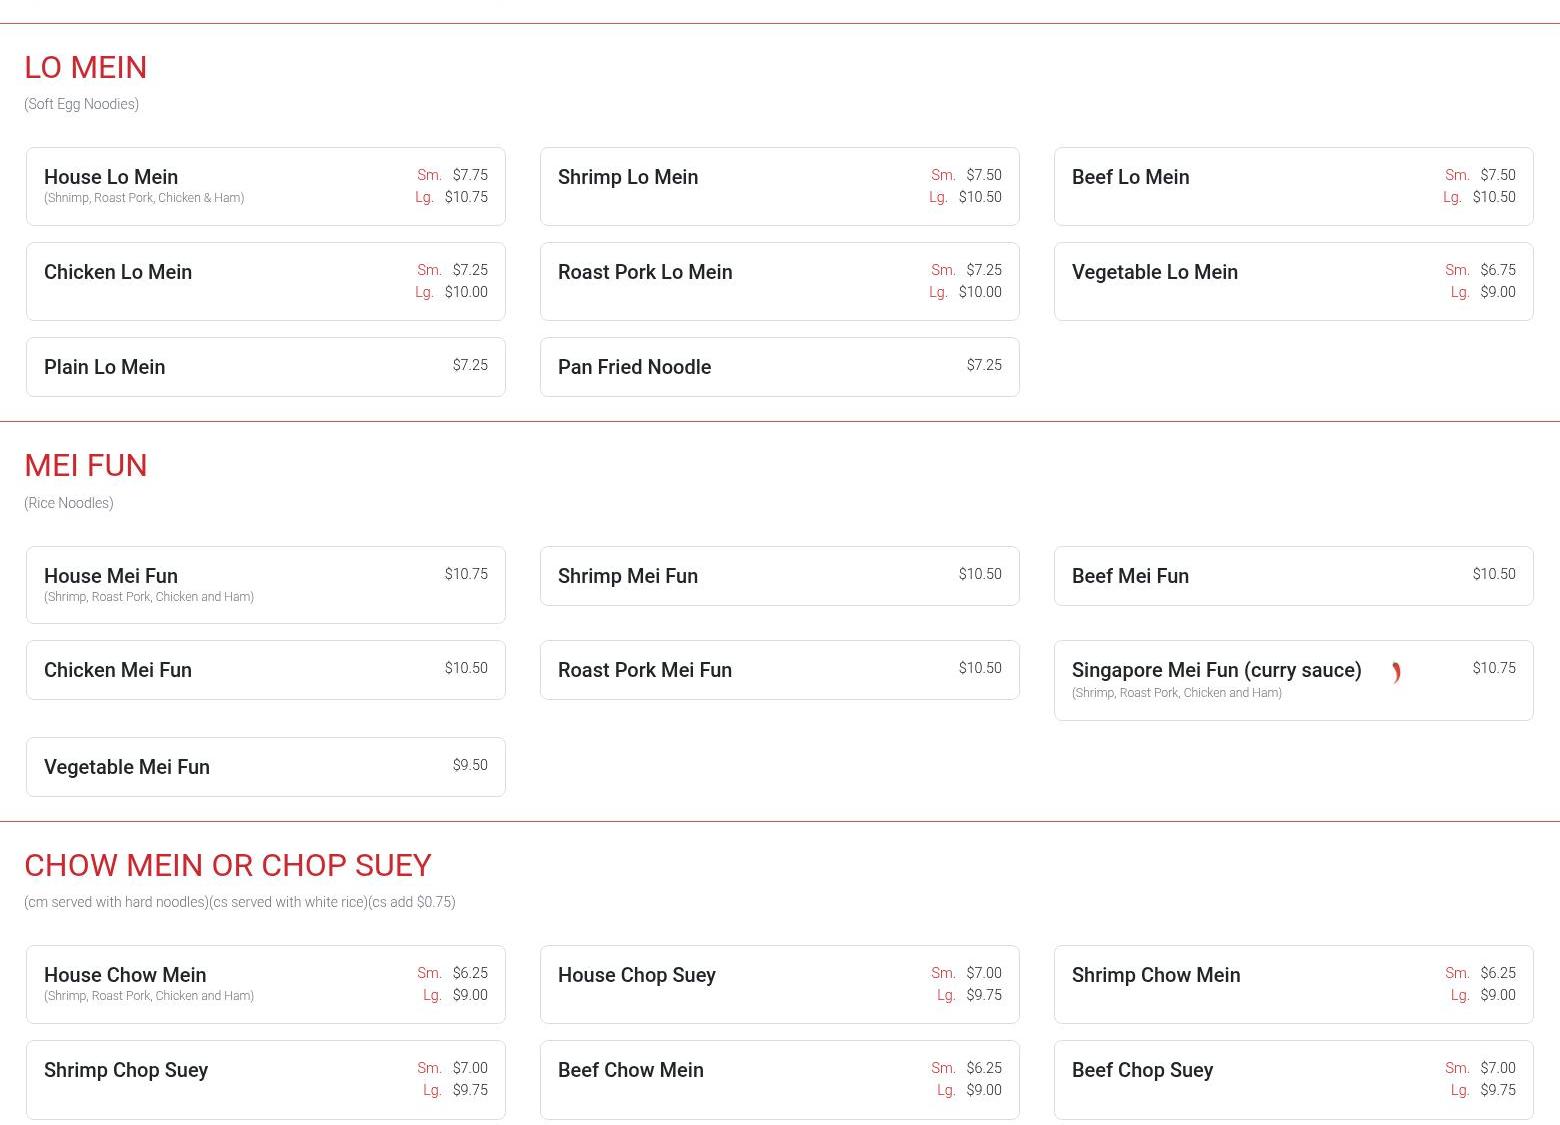Image resolution: width=1560 pixels, height=1125 pixels.
Task: Select the Singapore Mei Fun (curry sauce) name
Action: (1217, 670)
